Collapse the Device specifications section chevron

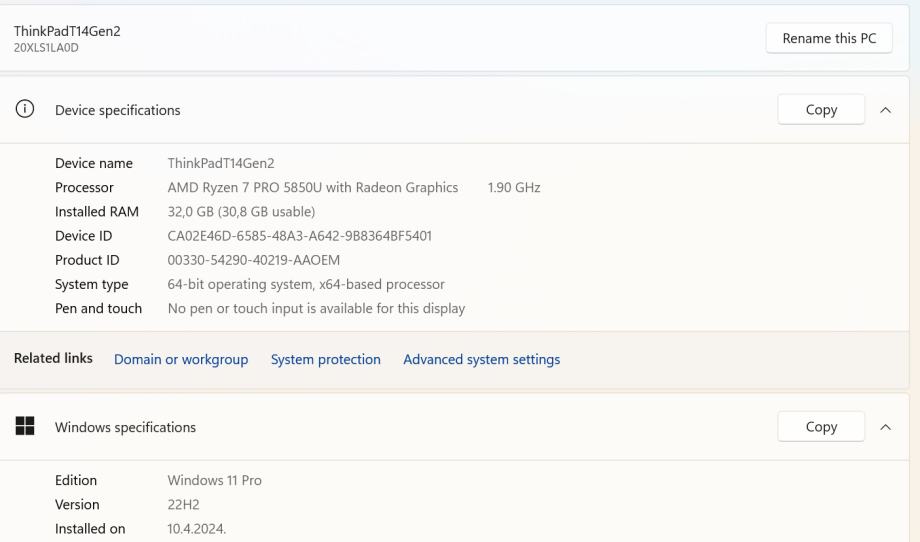coord(885,110)
